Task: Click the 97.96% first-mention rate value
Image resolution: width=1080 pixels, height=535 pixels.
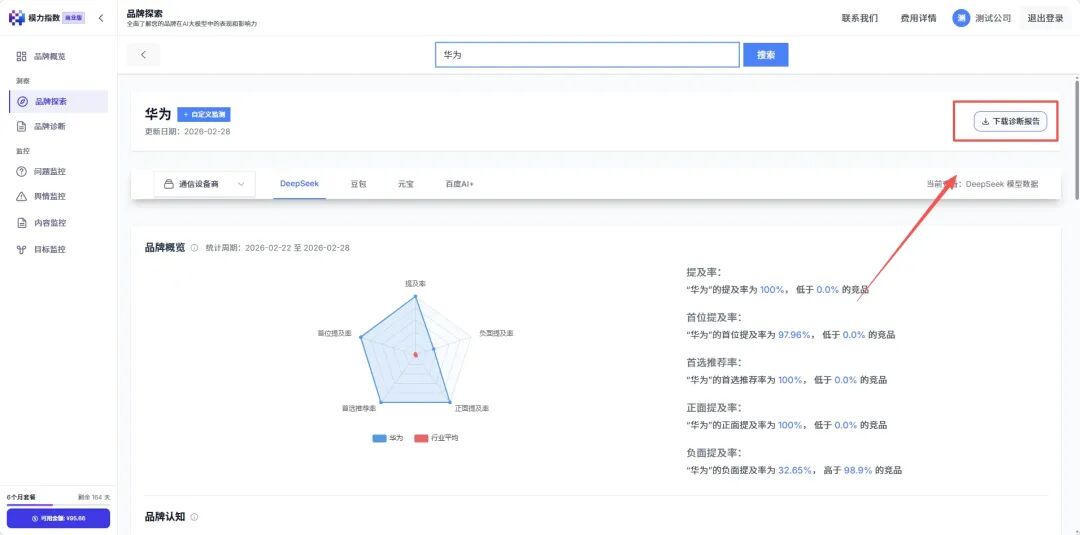Action: (794, 335)
